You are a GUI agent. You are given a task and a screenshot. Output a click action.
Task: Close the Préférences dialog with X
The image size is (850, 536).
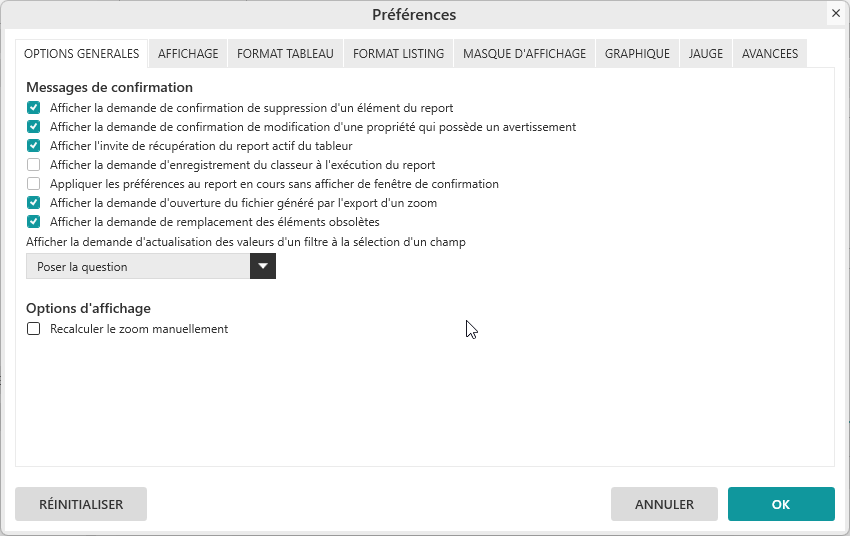tap(835, 13)
